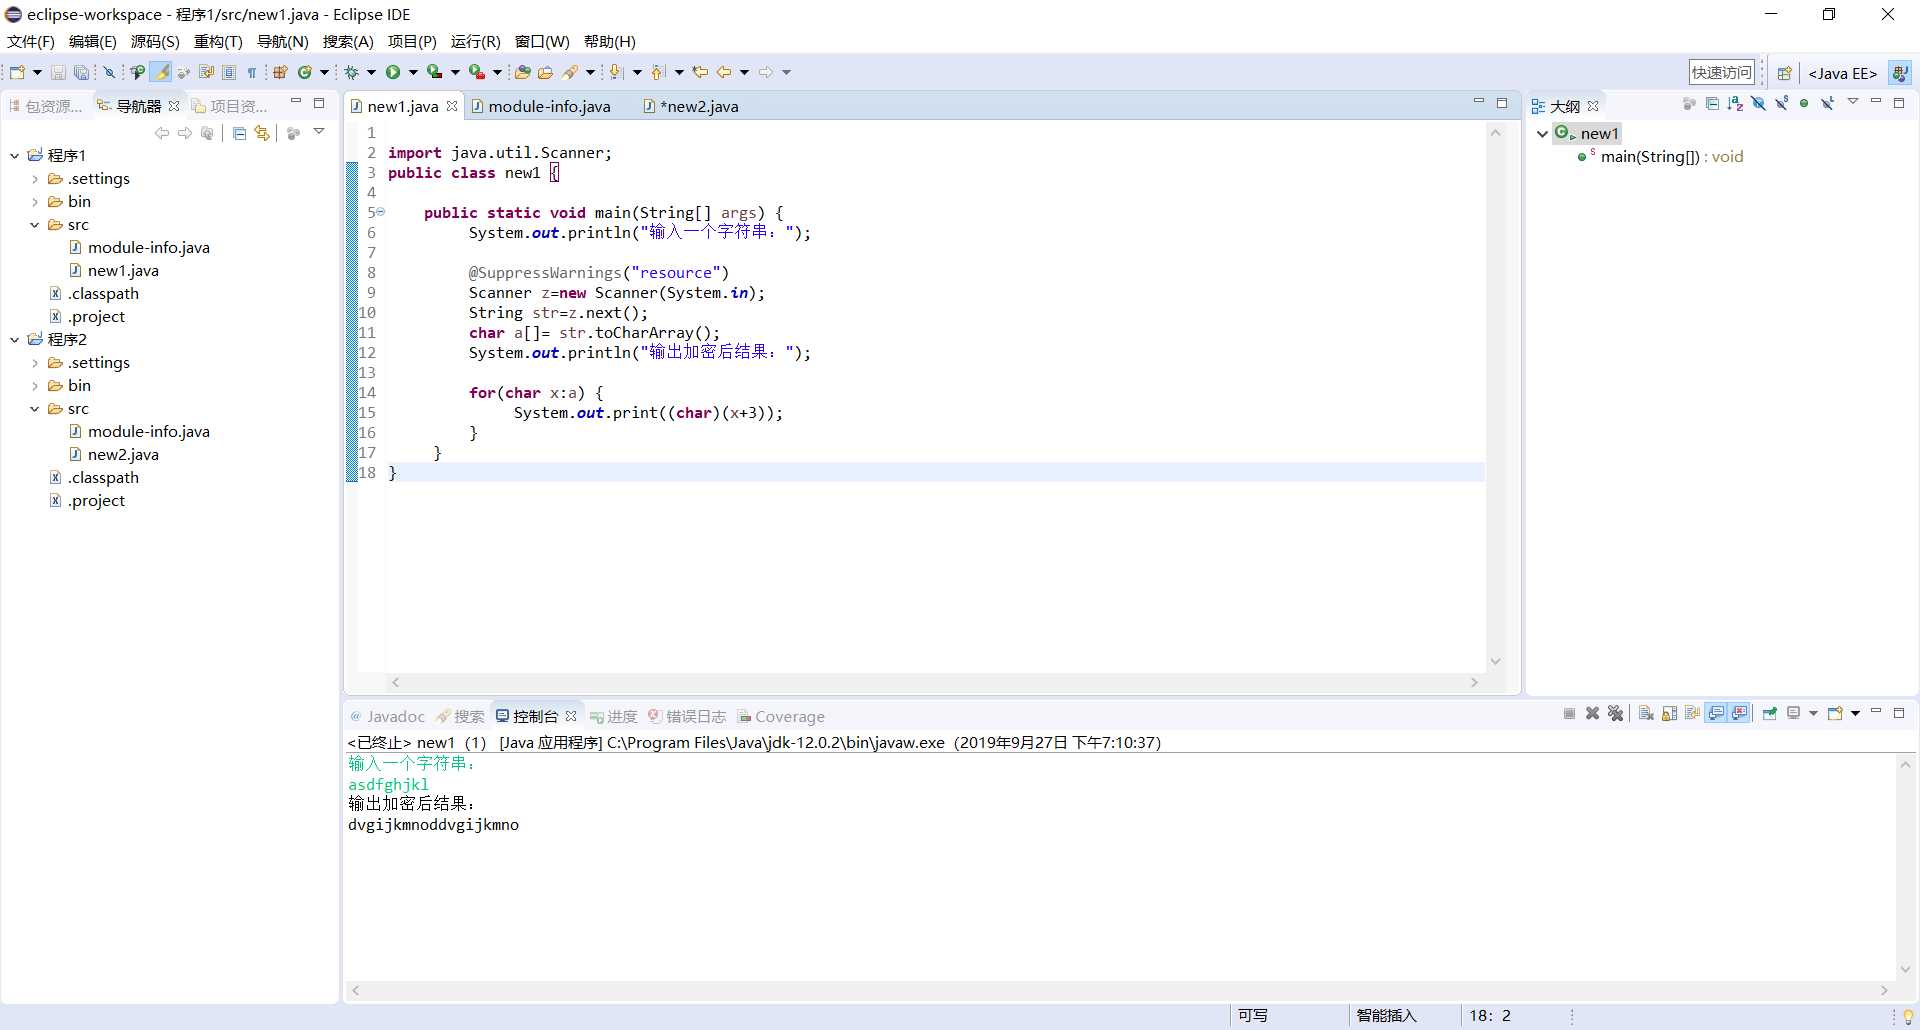Toggle Hide Static Members in the Outline
1920x1030 pixels.
[x=1781, y=104]
